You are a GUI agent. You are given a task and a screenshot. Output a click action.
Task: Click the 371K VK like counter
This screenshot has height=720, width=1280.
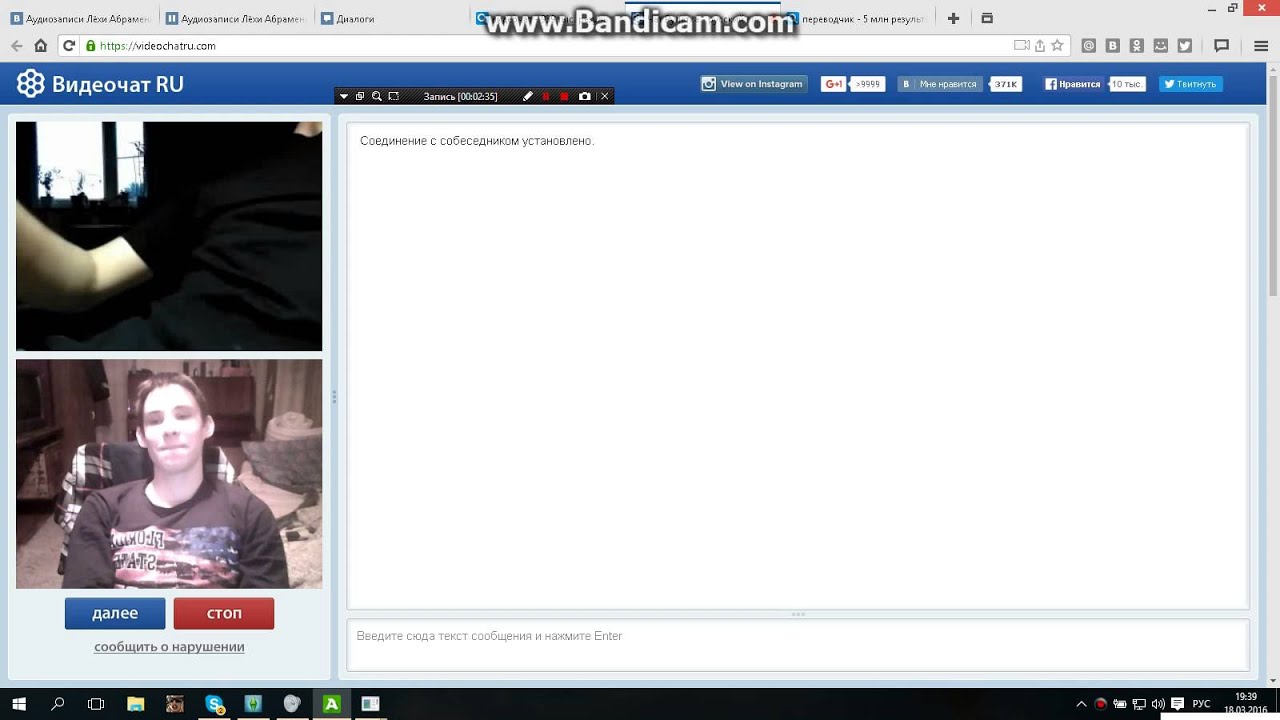(x=1006, y=84)
